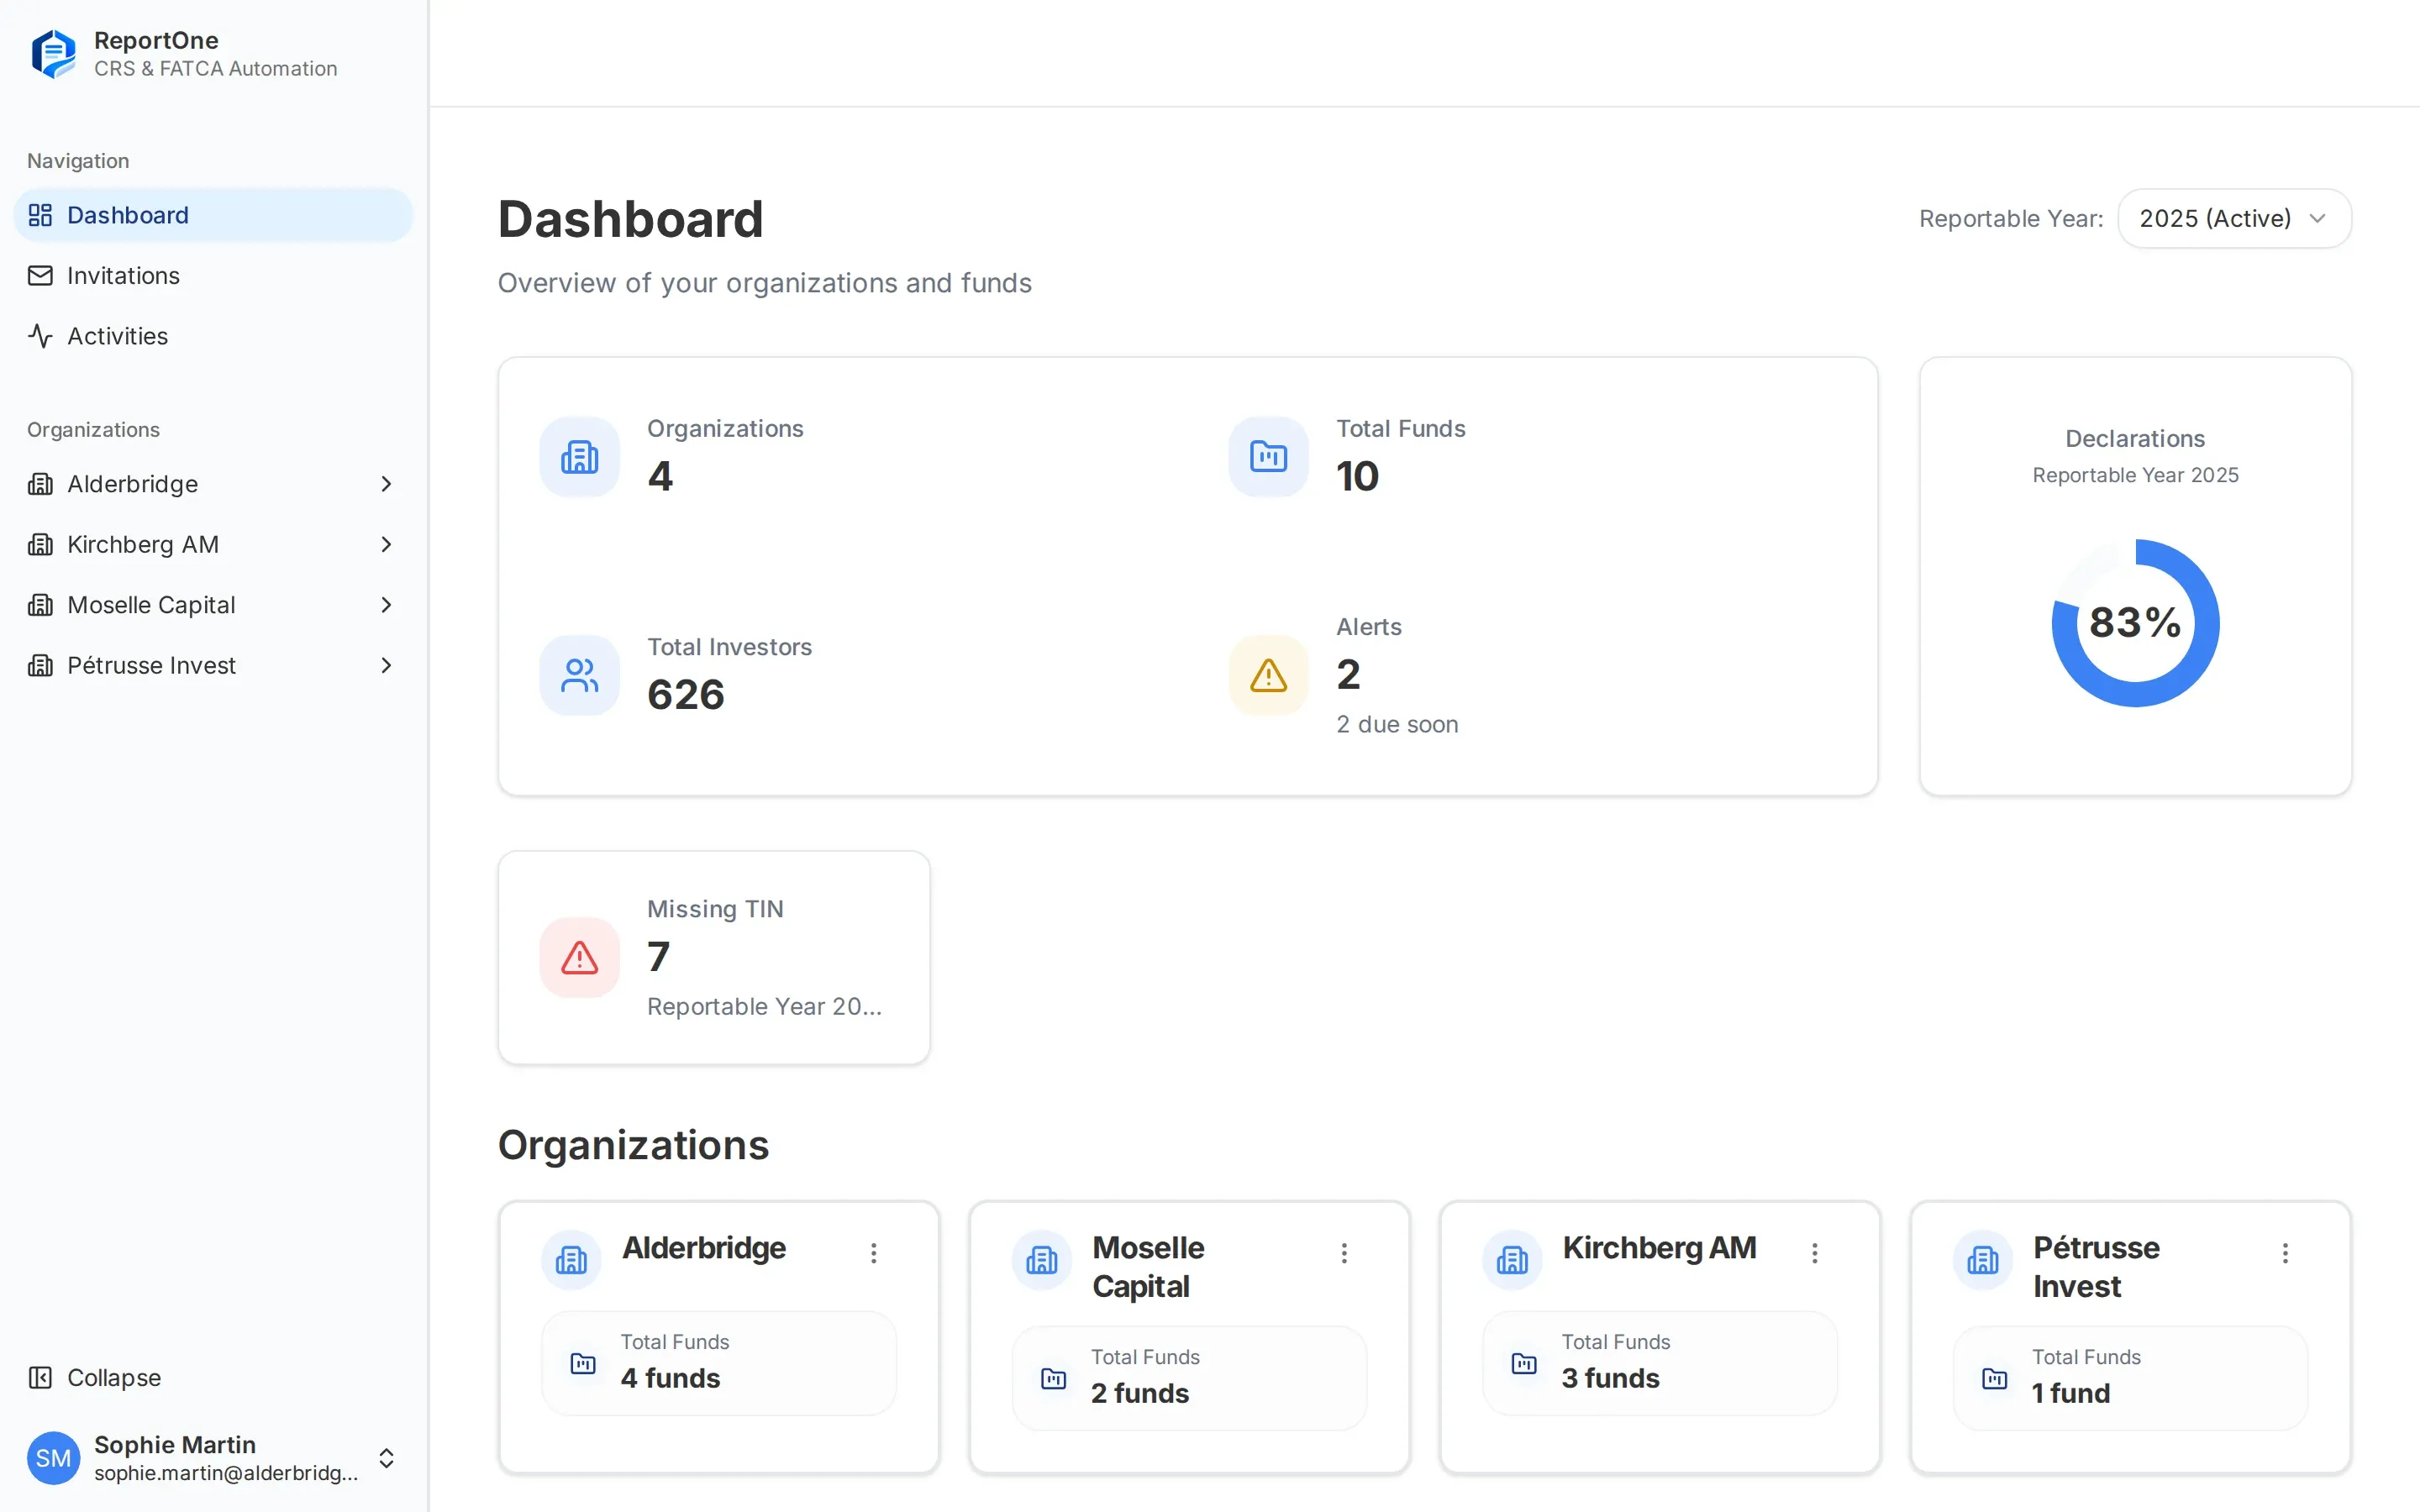The image size is (2420, 1512).
Task: Go to Invitations in sidebar
Action: (x=212, y=275)
